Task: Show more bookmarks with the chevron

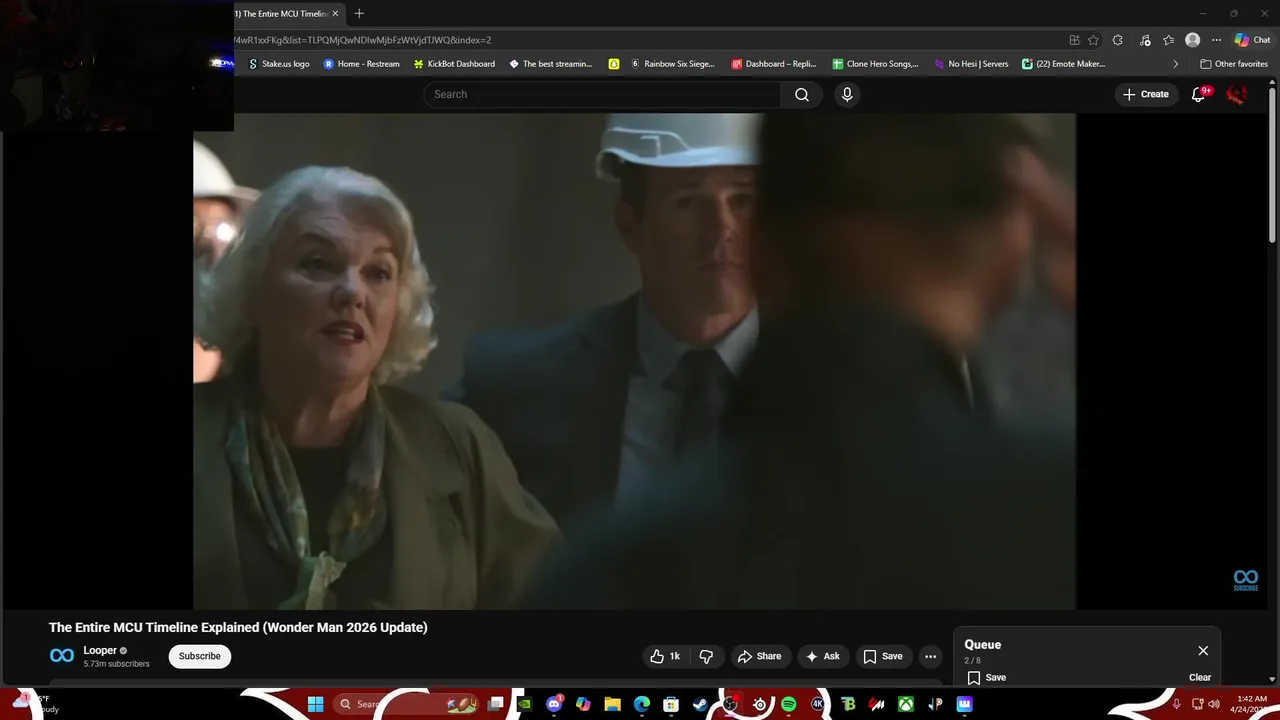Action: point(1175,64)
